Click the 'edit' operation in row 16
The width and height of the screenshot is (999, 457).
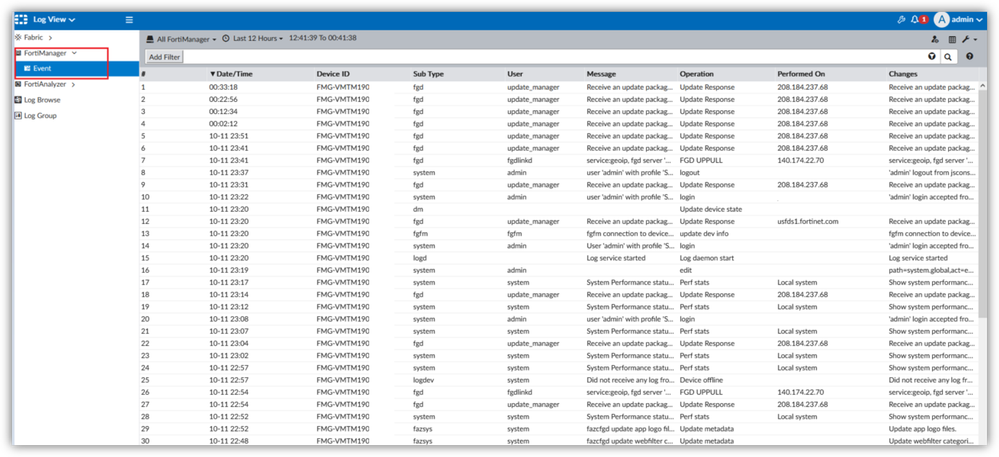686,270
